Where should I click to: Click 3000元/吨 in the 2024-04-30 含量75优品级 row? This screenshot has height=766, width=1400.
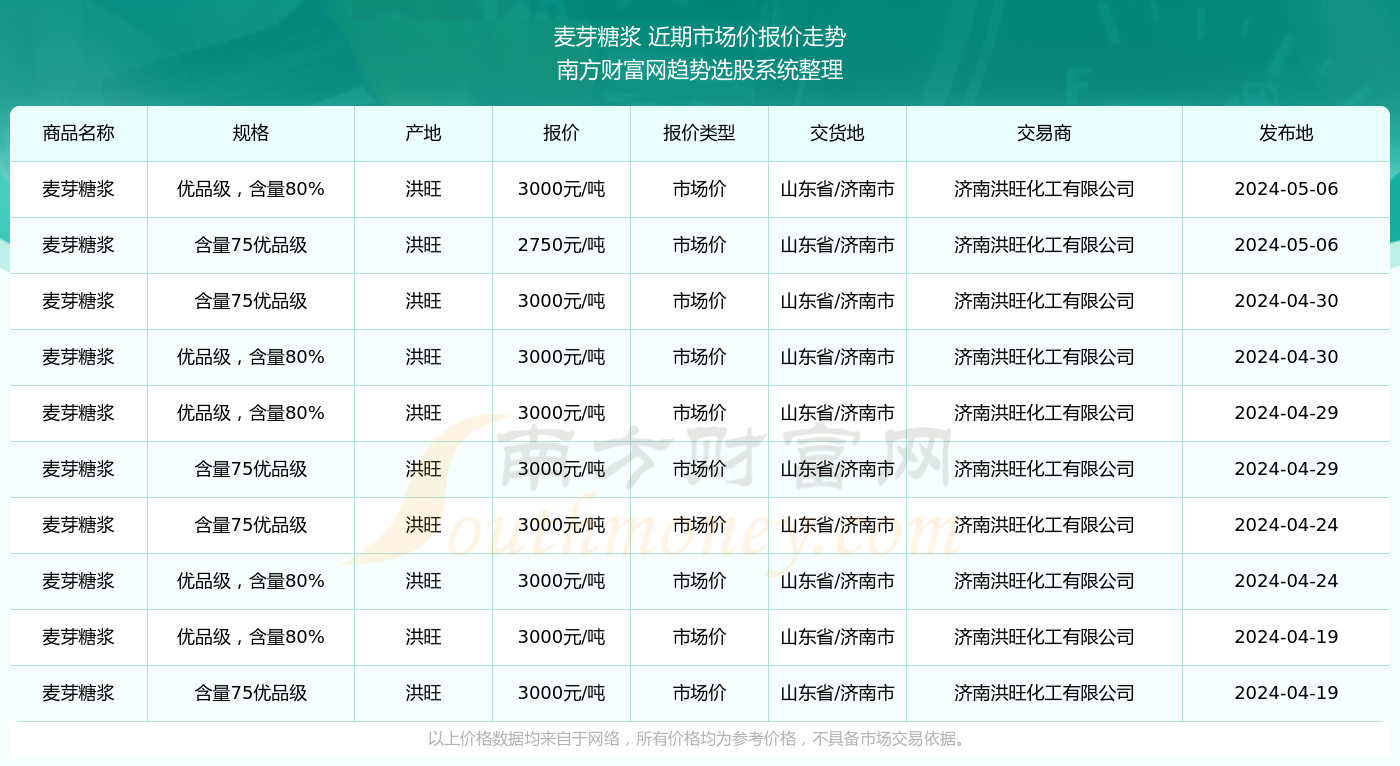[x=561, y=301]
